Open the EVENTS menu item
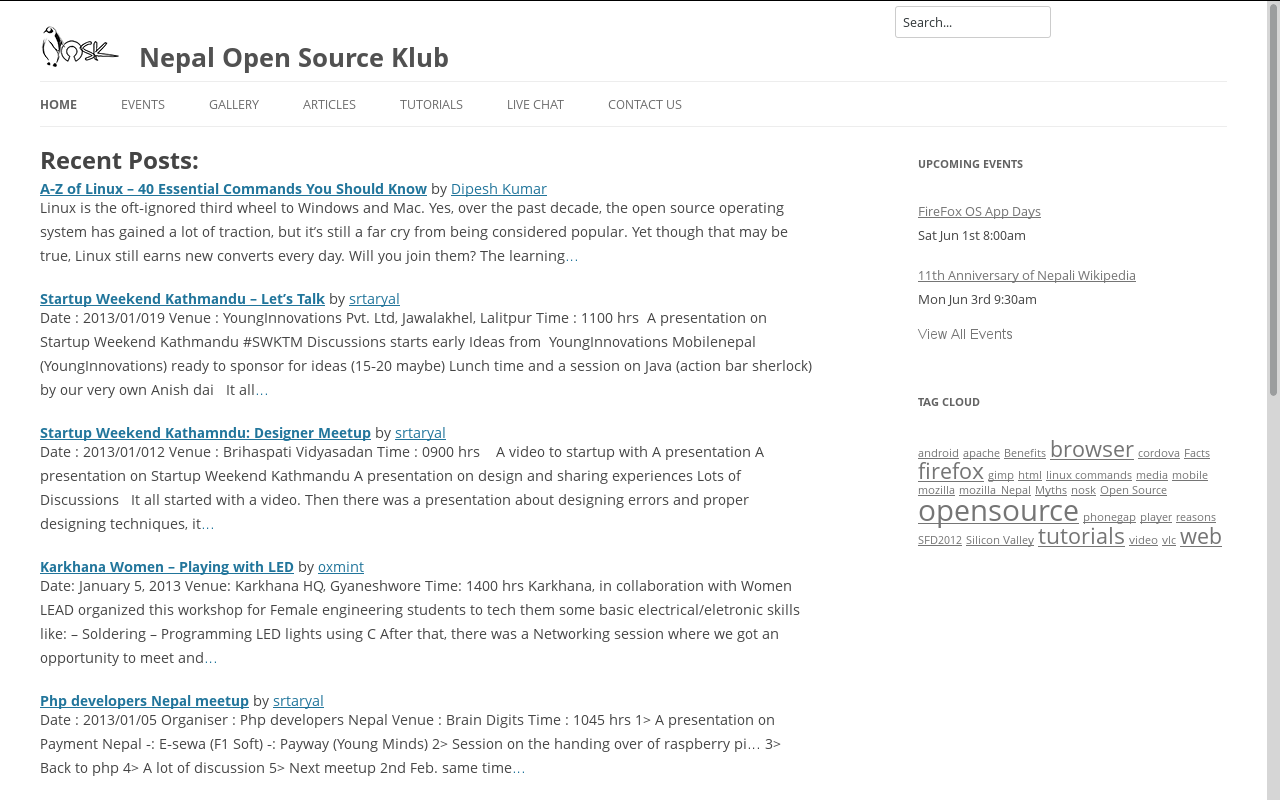The width and height of the screenshot is (1280, 800). coord(143,104)
